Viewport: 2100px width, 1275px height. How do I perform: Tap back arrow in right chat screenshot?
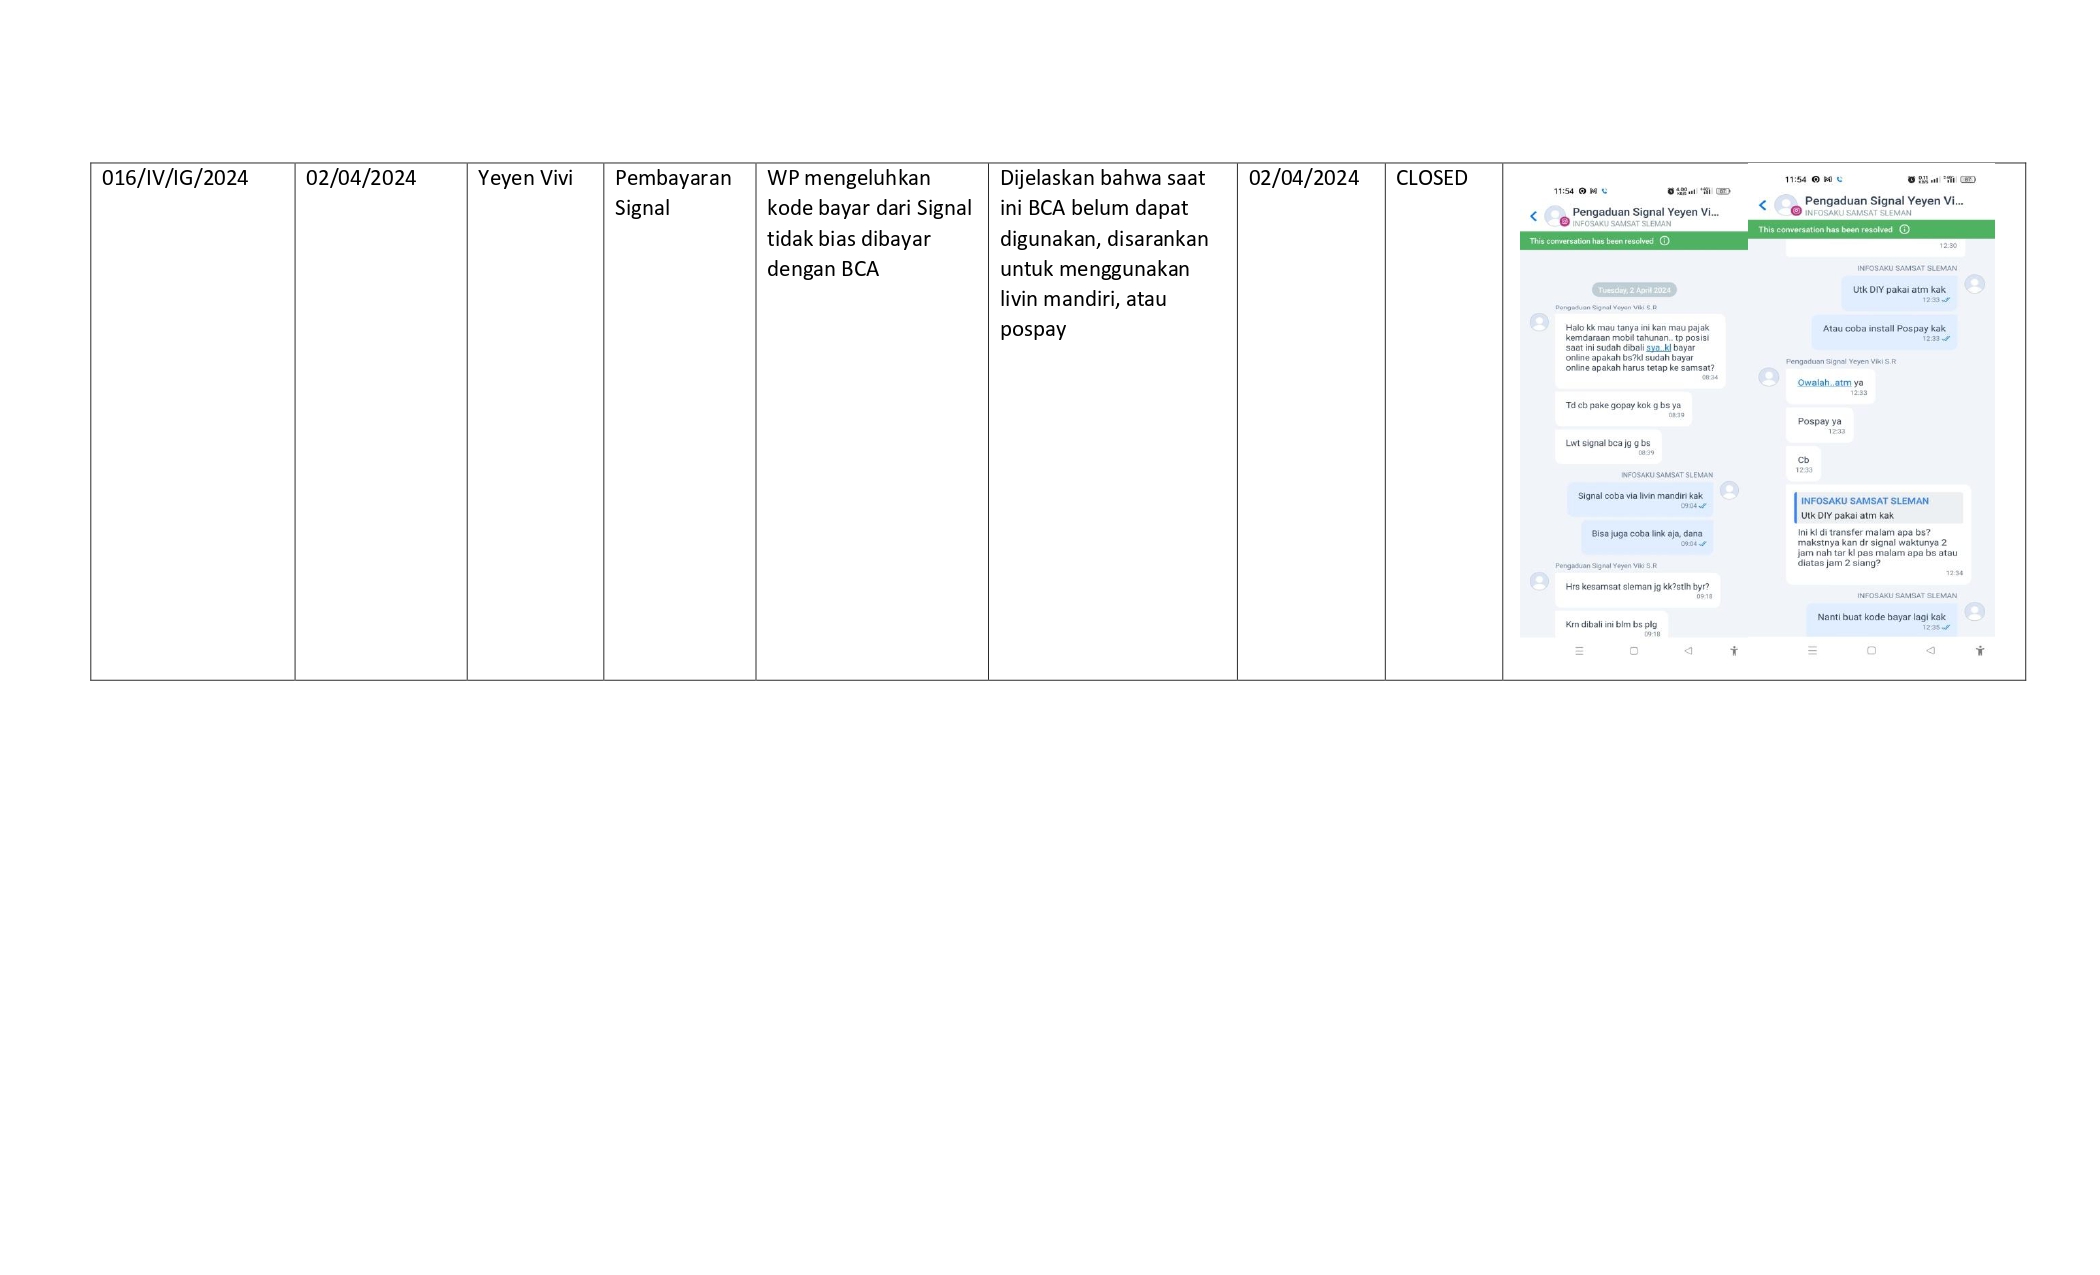click(x=1762, y=205)
